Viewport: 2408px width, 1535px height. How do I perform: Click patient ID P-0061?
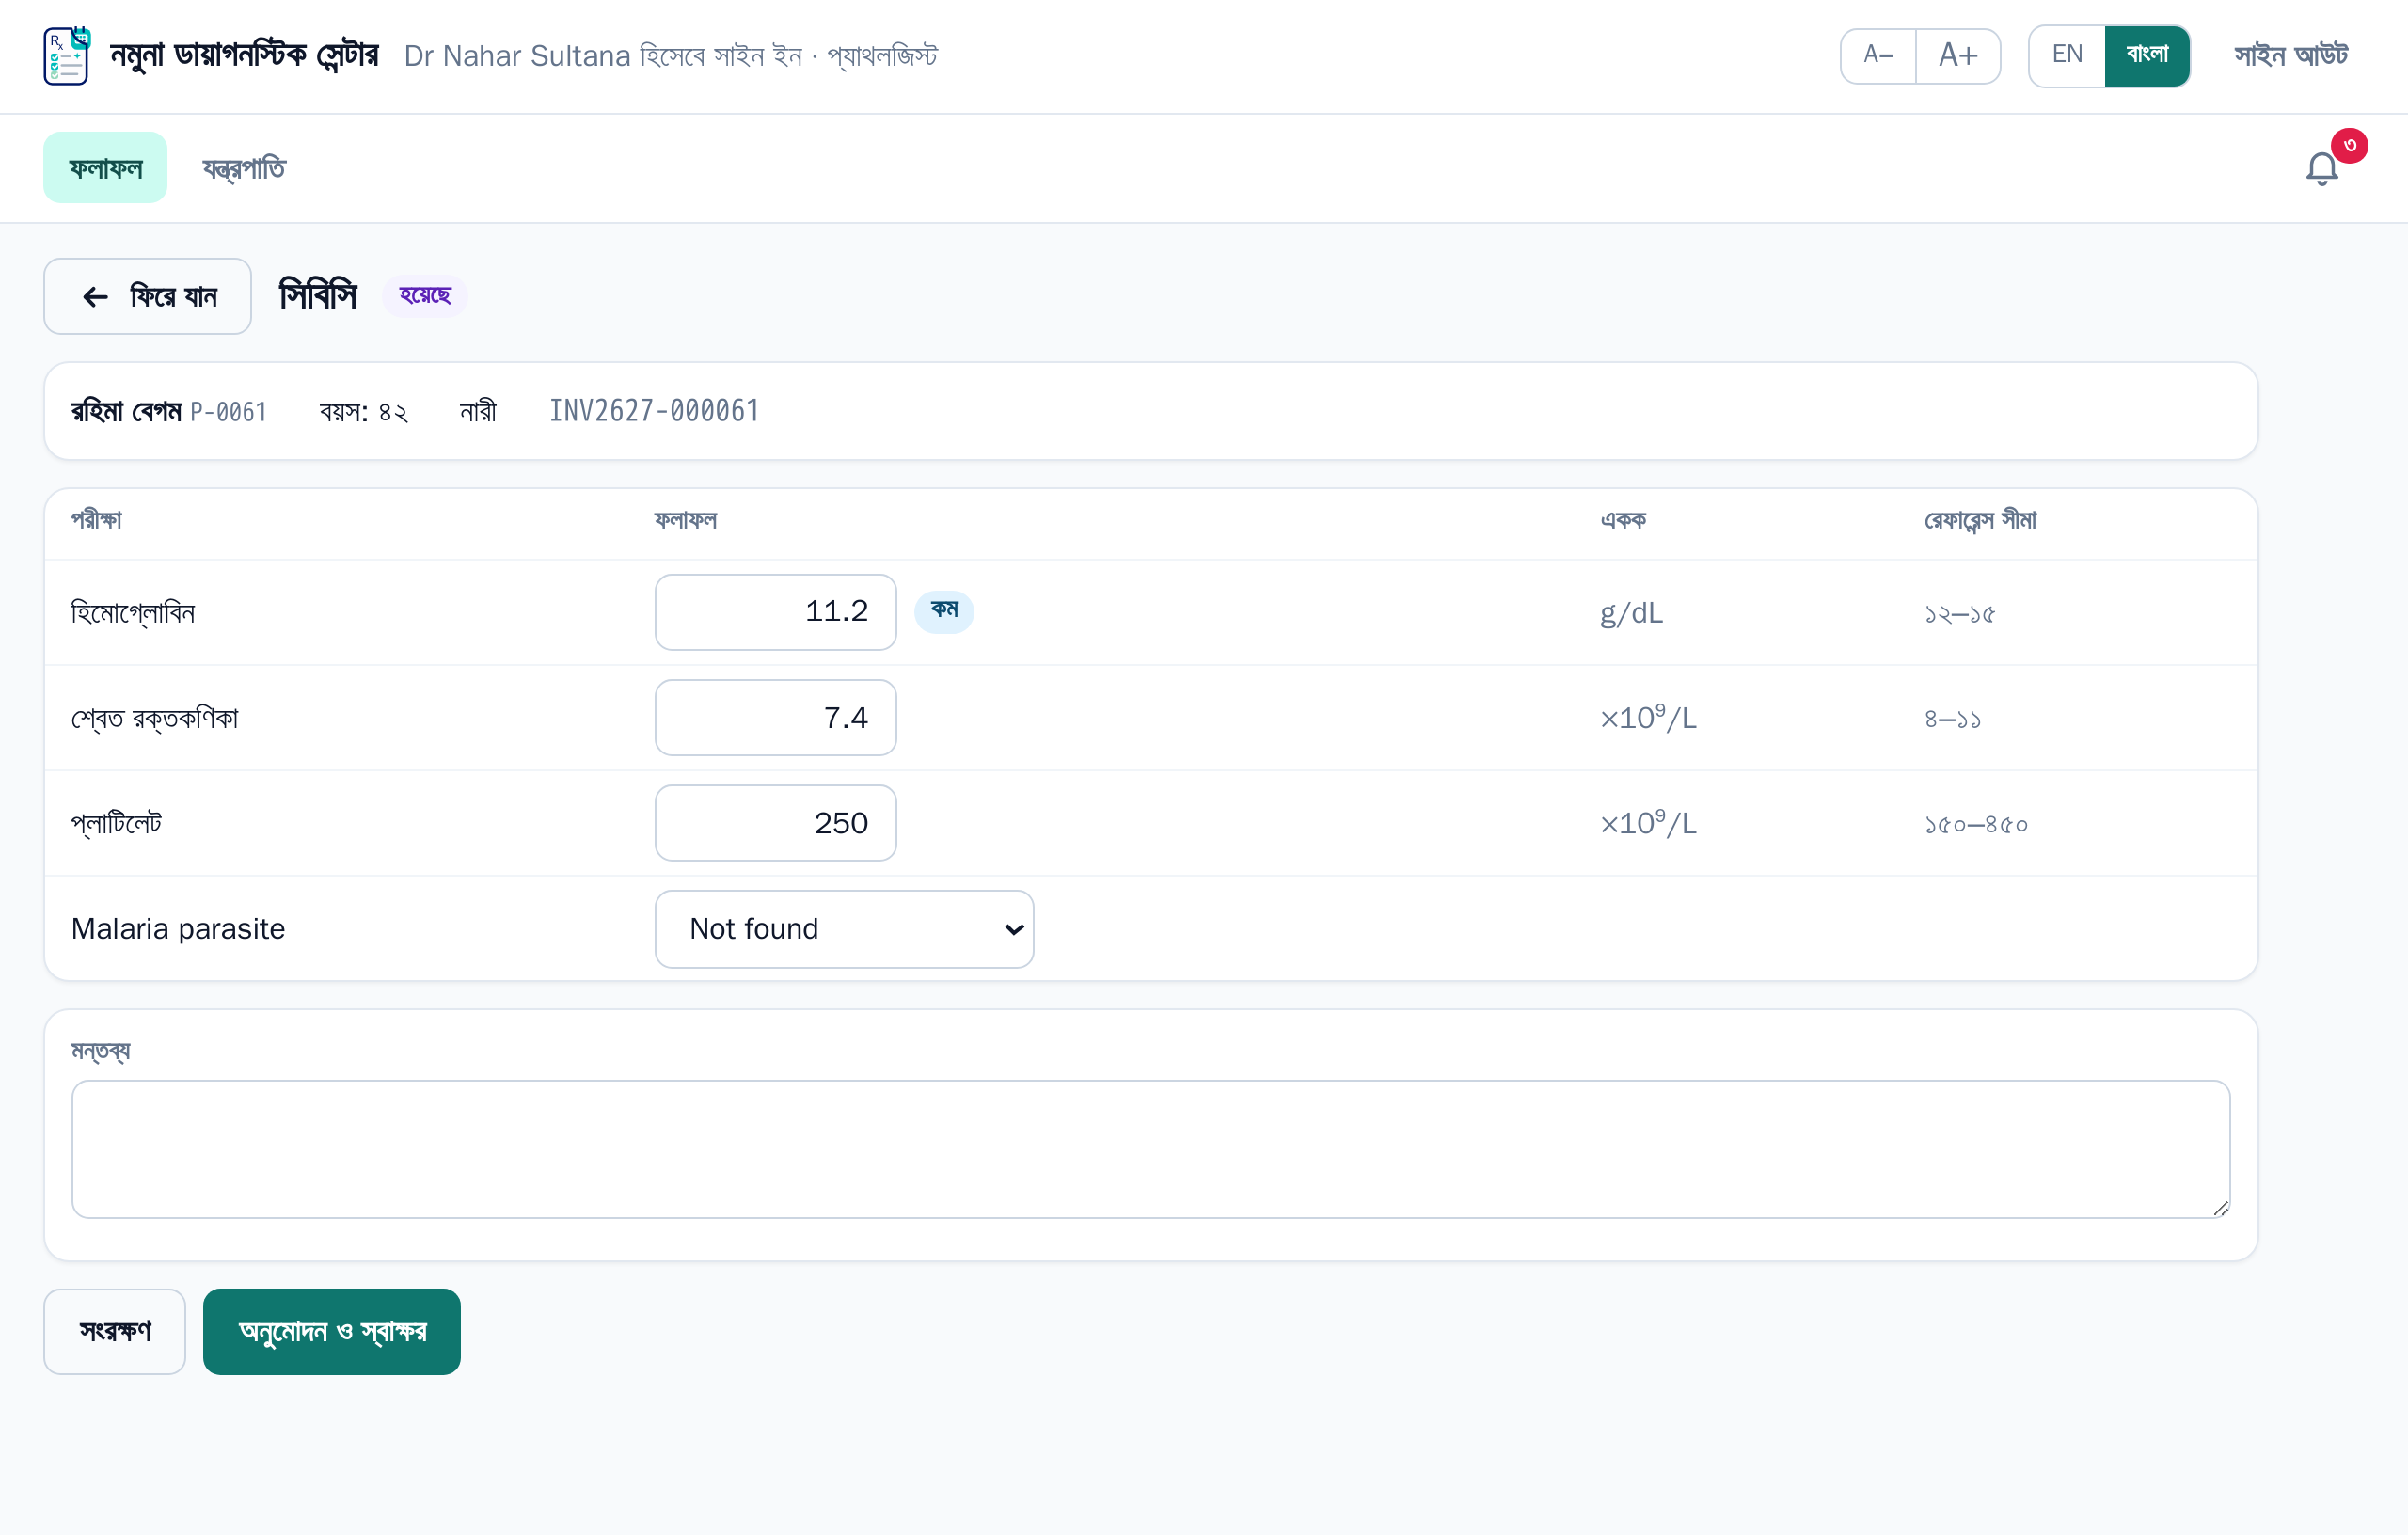228,412
